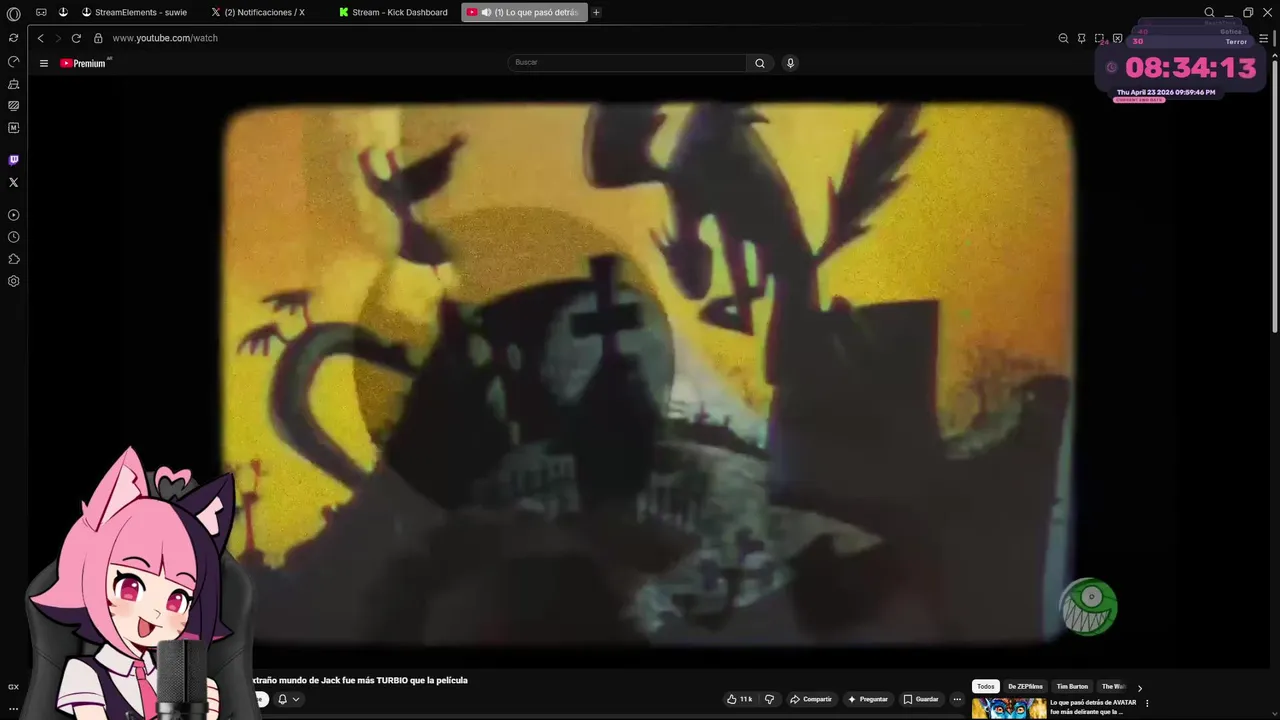Open History clock icon in the sidebar
The image size is (1280, 720).
(13, 237)
